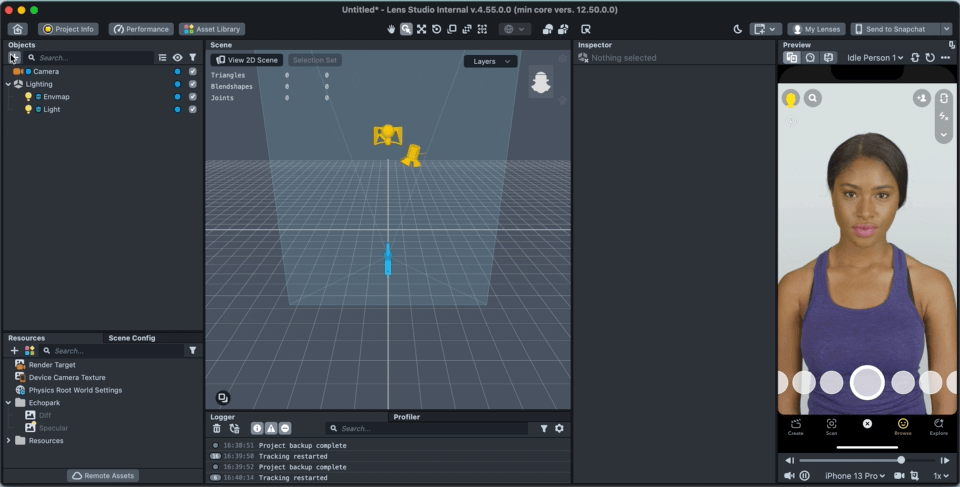The height and width of the screenshot is (487, 960).
Task: Click the Objects filter funnel icon
Action: [192, 58]
